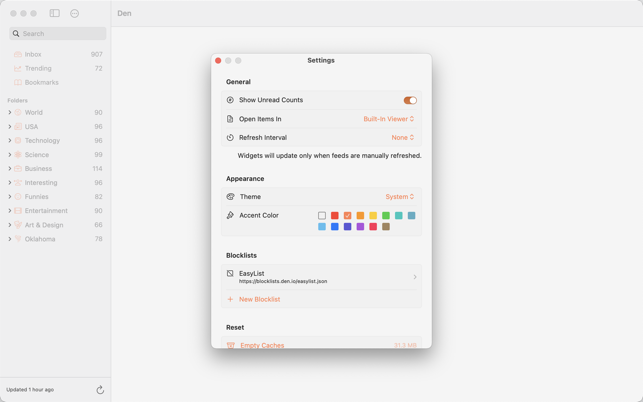Click the refresh feeds icon
643x402 pixels.
(100, 390)
